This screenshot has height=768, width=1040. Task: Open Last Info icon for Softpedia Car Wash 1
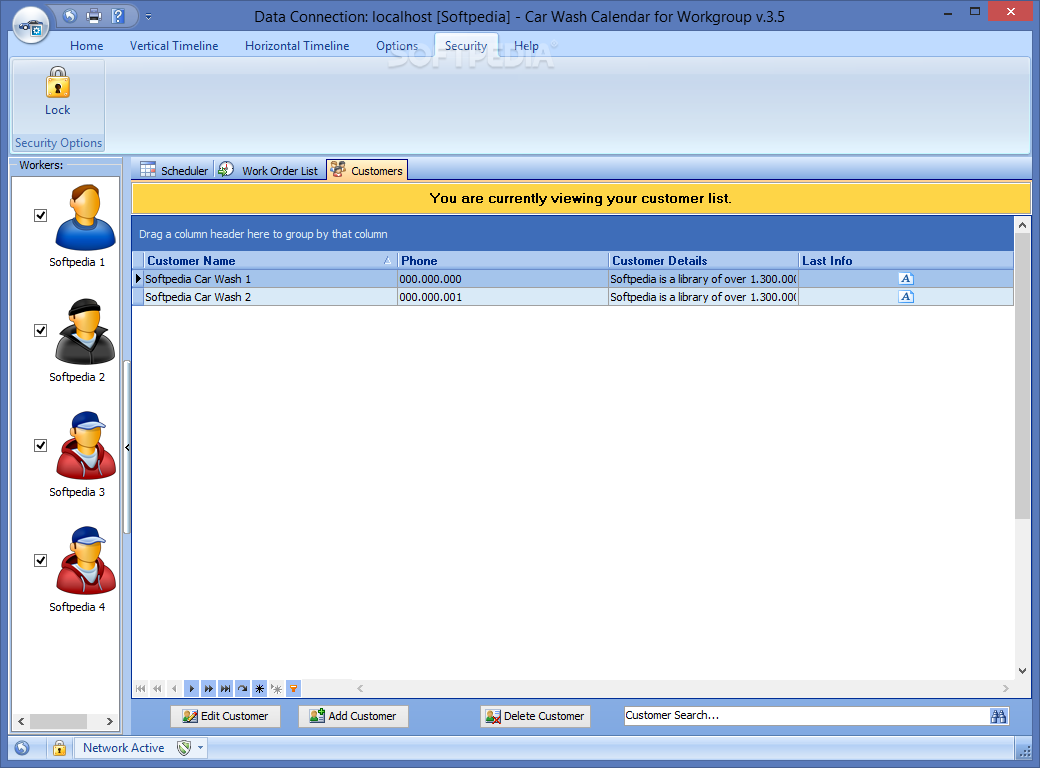click(906, 279)
